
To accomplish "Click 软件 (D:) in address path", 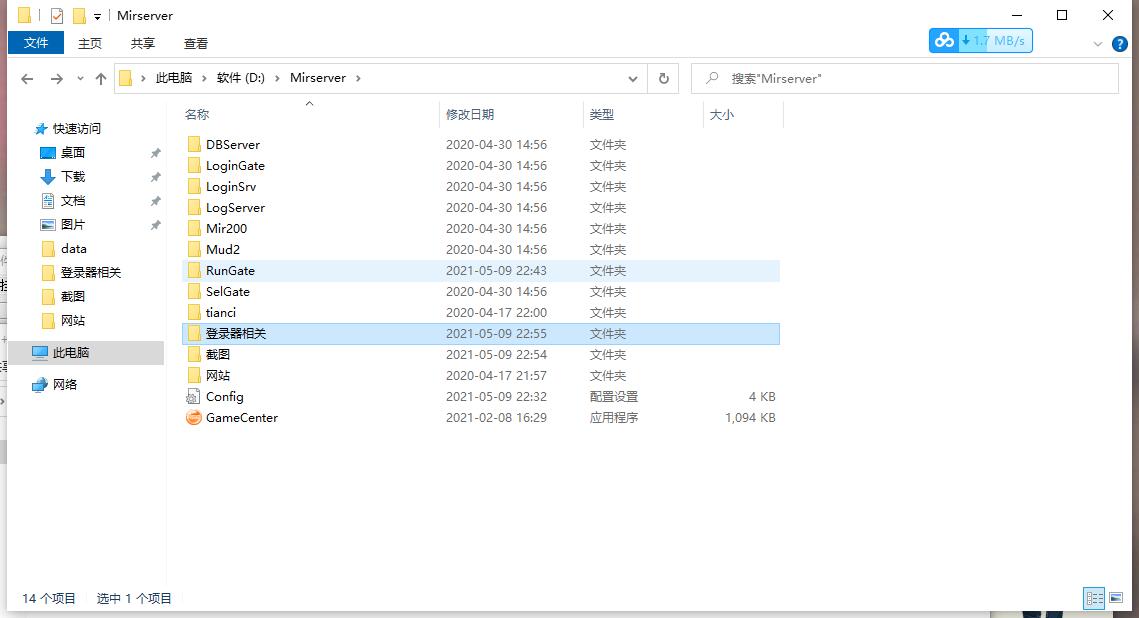I will (x=240, y=78).
